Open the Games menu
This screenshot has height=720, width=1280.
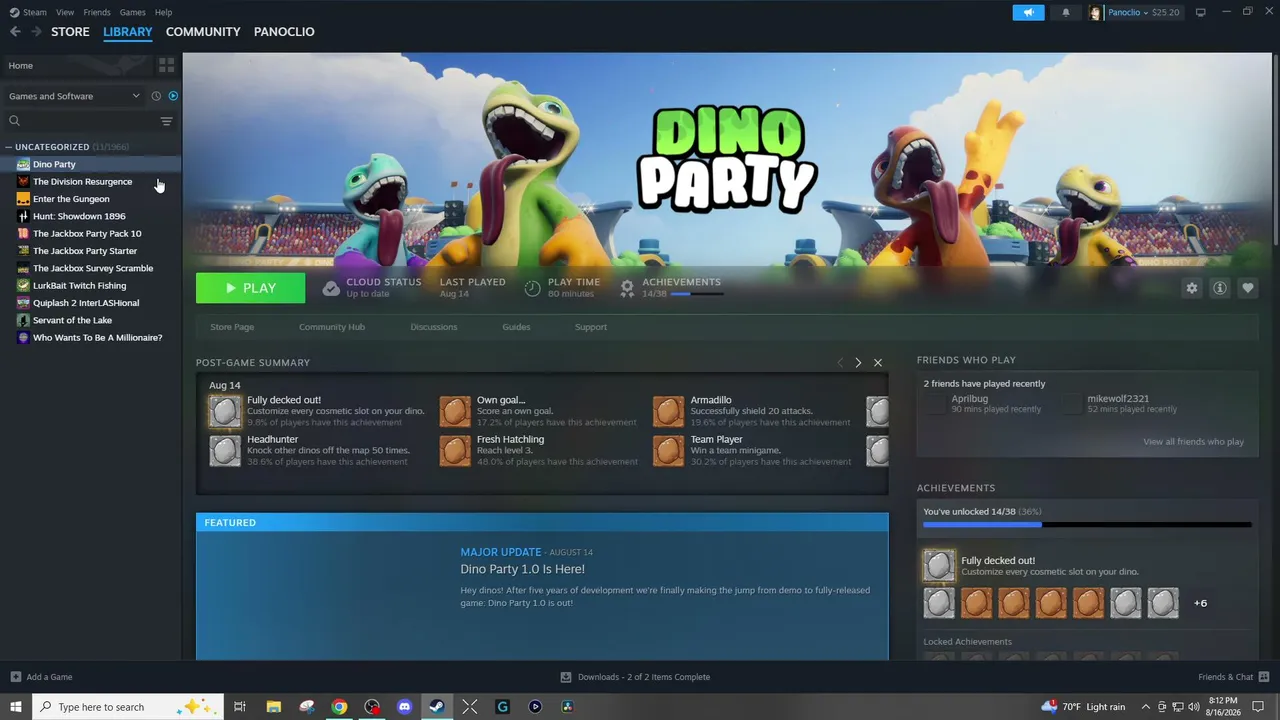point(133,12)
